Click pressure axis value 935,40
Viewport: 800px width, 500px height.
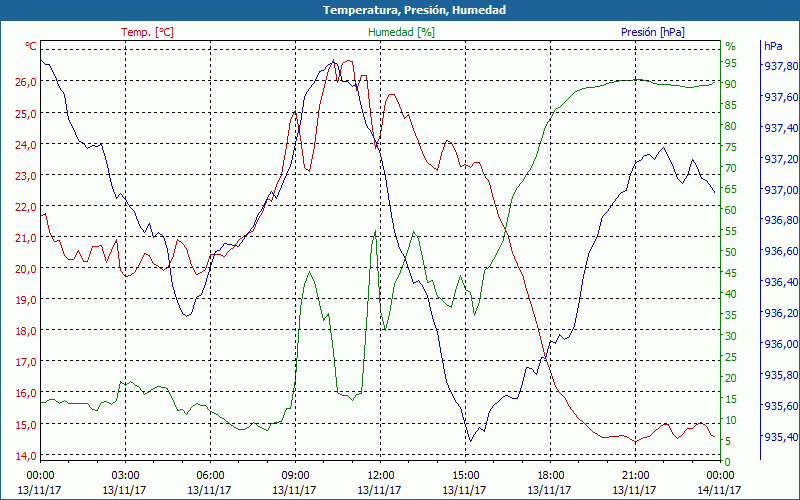point(780,437)
